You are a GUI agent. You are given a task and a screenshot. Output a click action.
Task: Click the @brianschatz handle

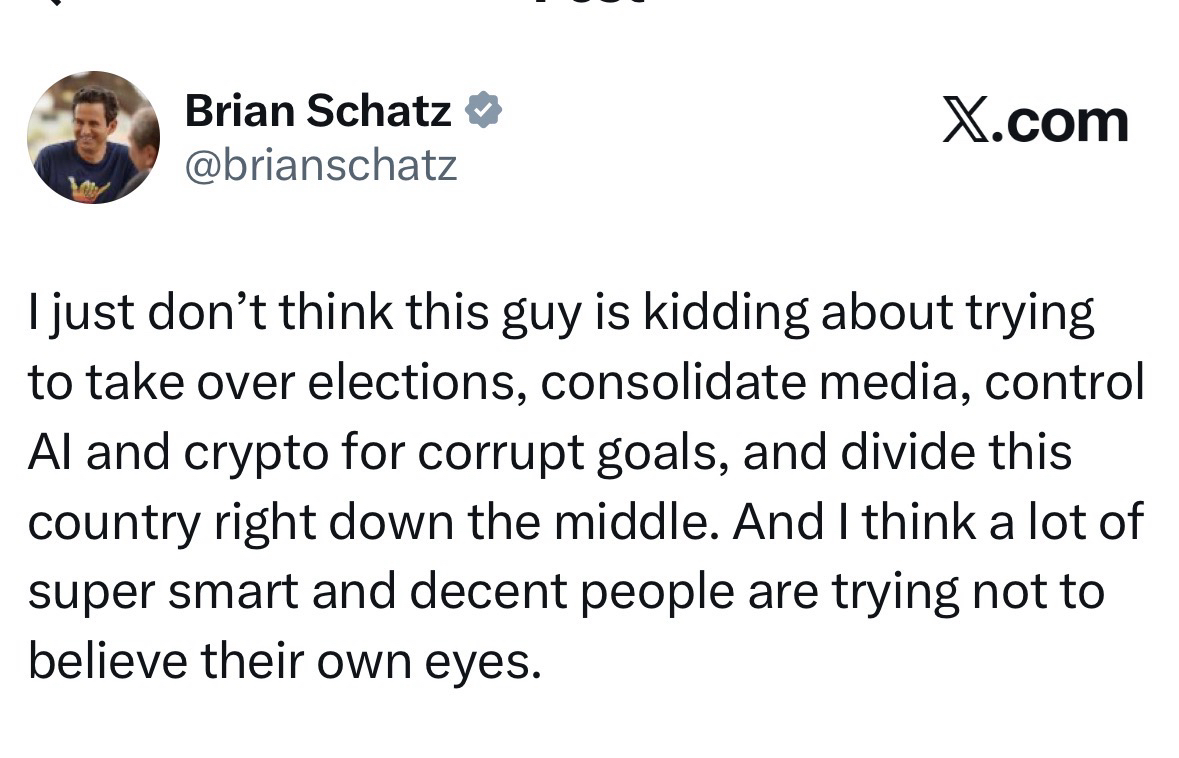tap(321, 164)
